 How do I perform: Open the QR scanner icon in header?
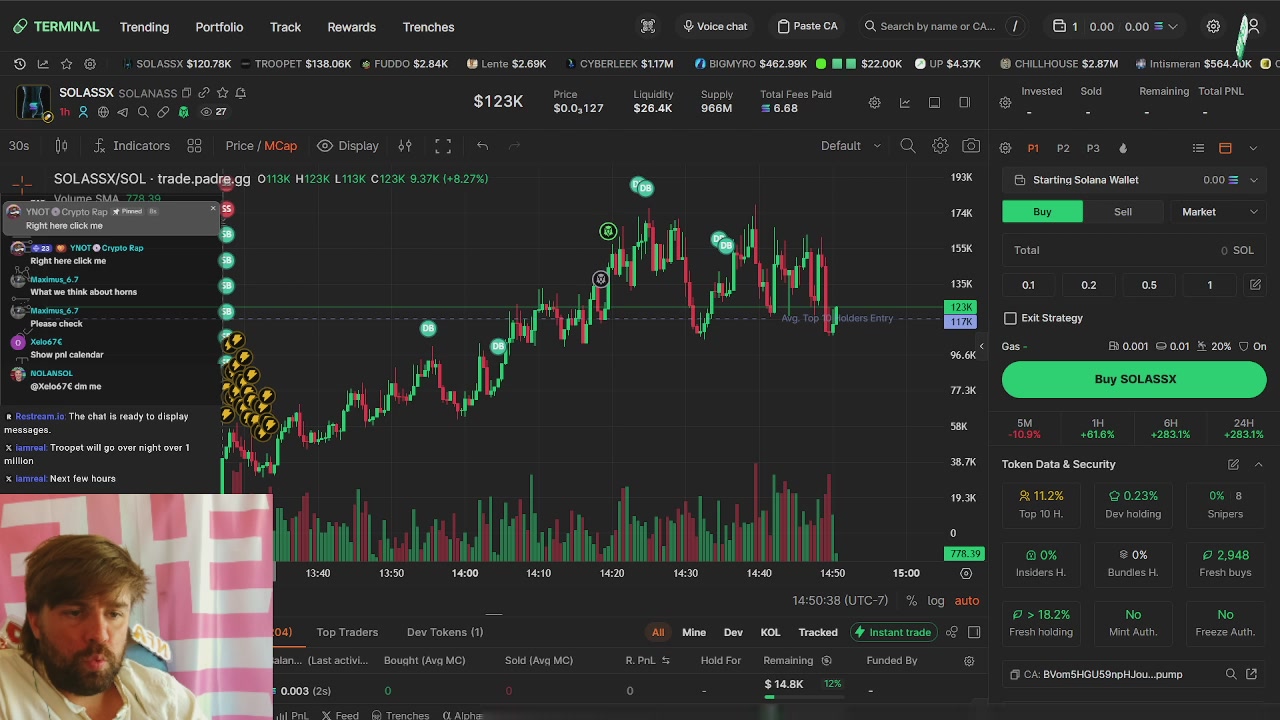pyautogui.click(x=648, y=27)
